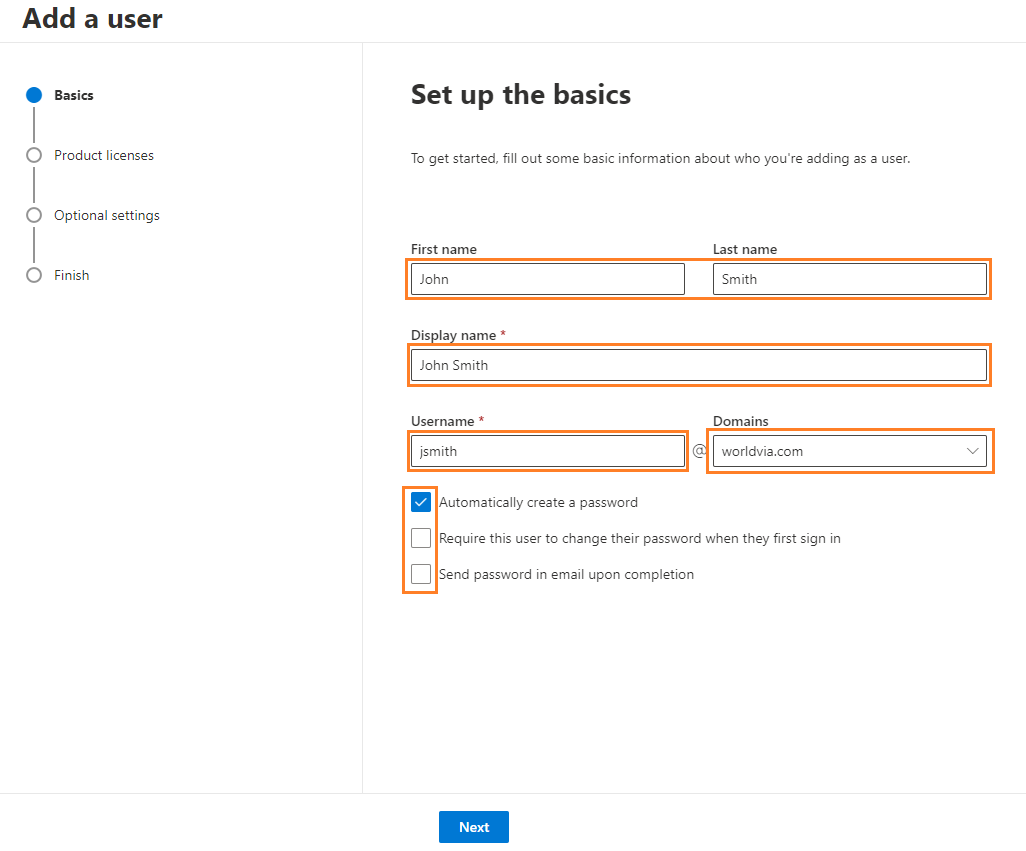Select the Basics step
The image size is (1026, 851).
pyautogui.click(x=73, y=96)
